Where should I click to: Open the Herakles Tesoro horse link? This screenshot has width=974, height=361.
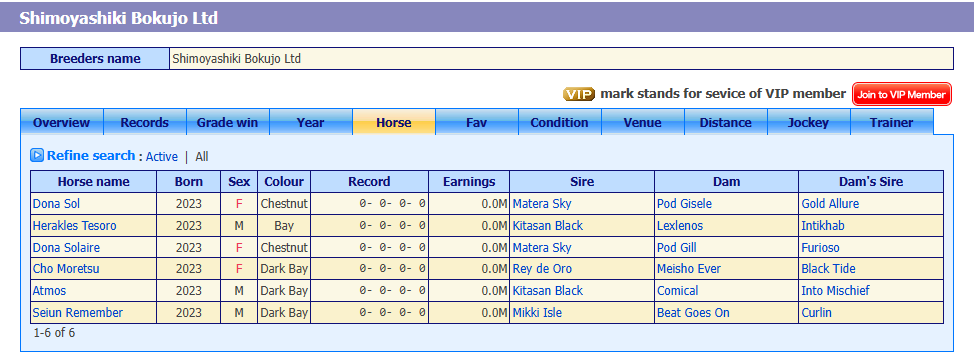click(x=75, y=226)
